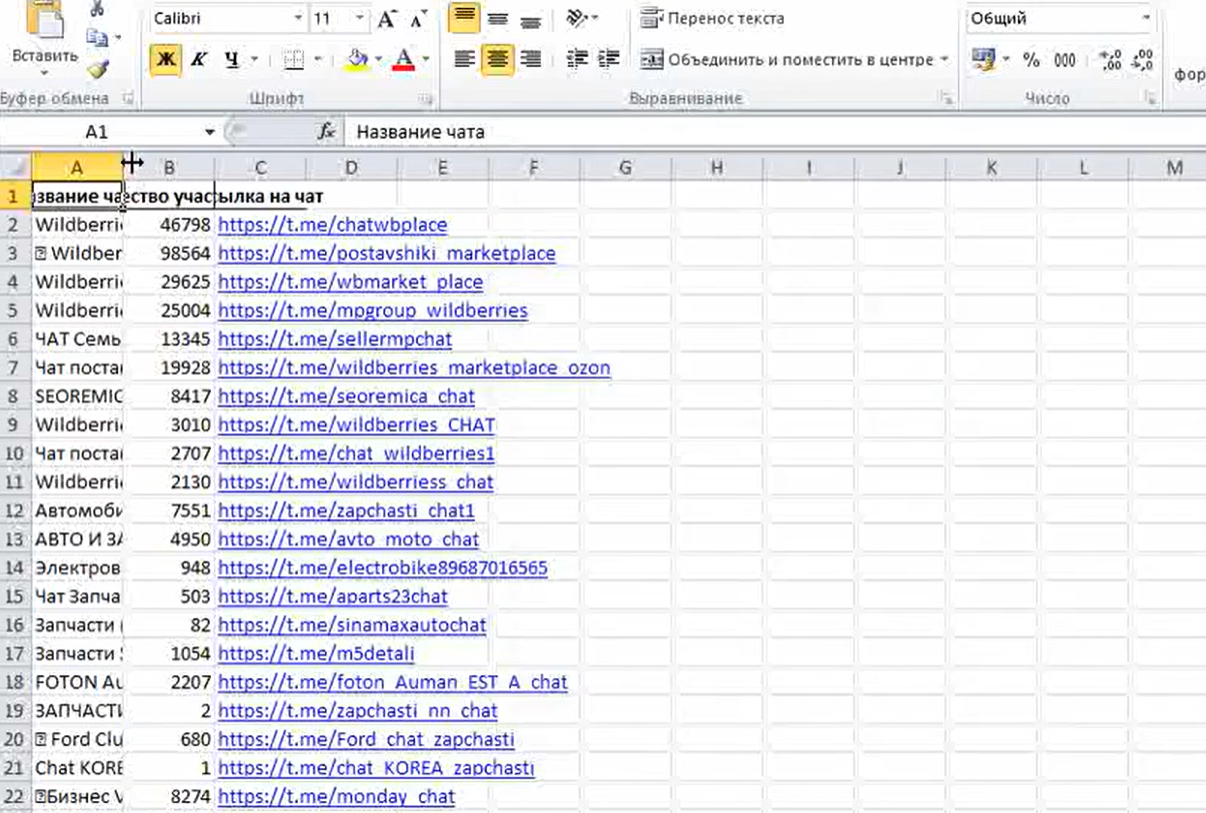Open the monday_chat Telegram link
Viewport: 1206px width, 813px height.
click(336, 797)
